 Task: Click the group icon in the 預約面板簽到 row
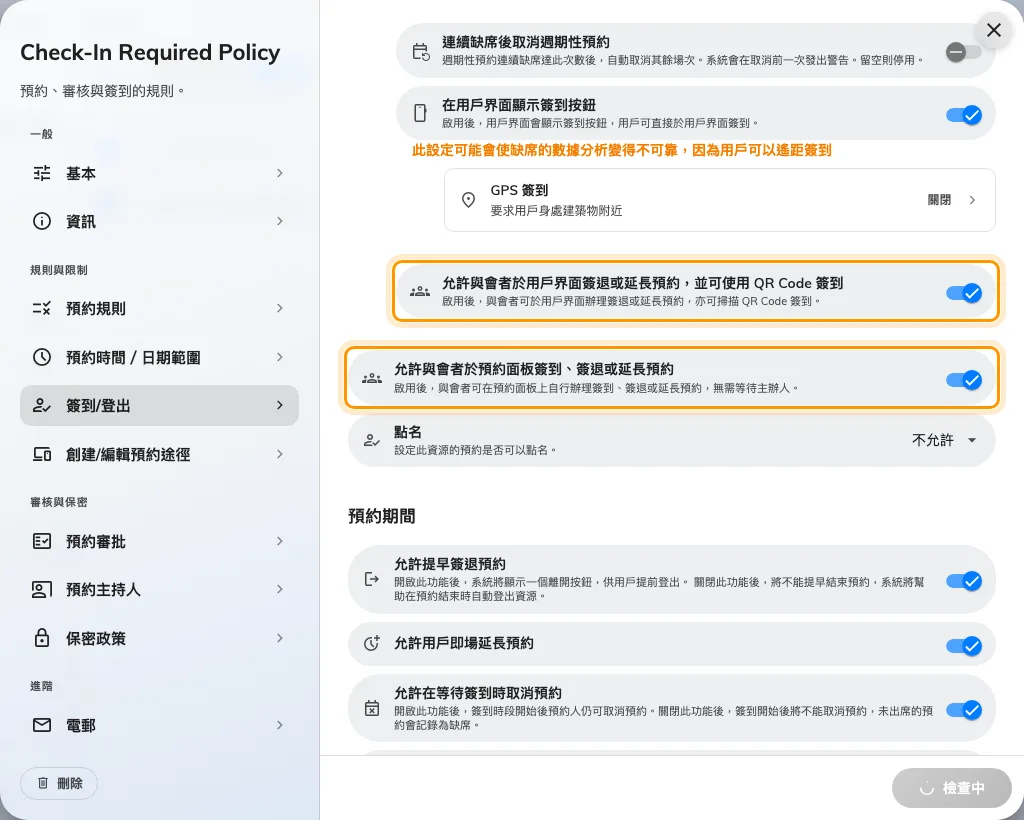[372, 378]
